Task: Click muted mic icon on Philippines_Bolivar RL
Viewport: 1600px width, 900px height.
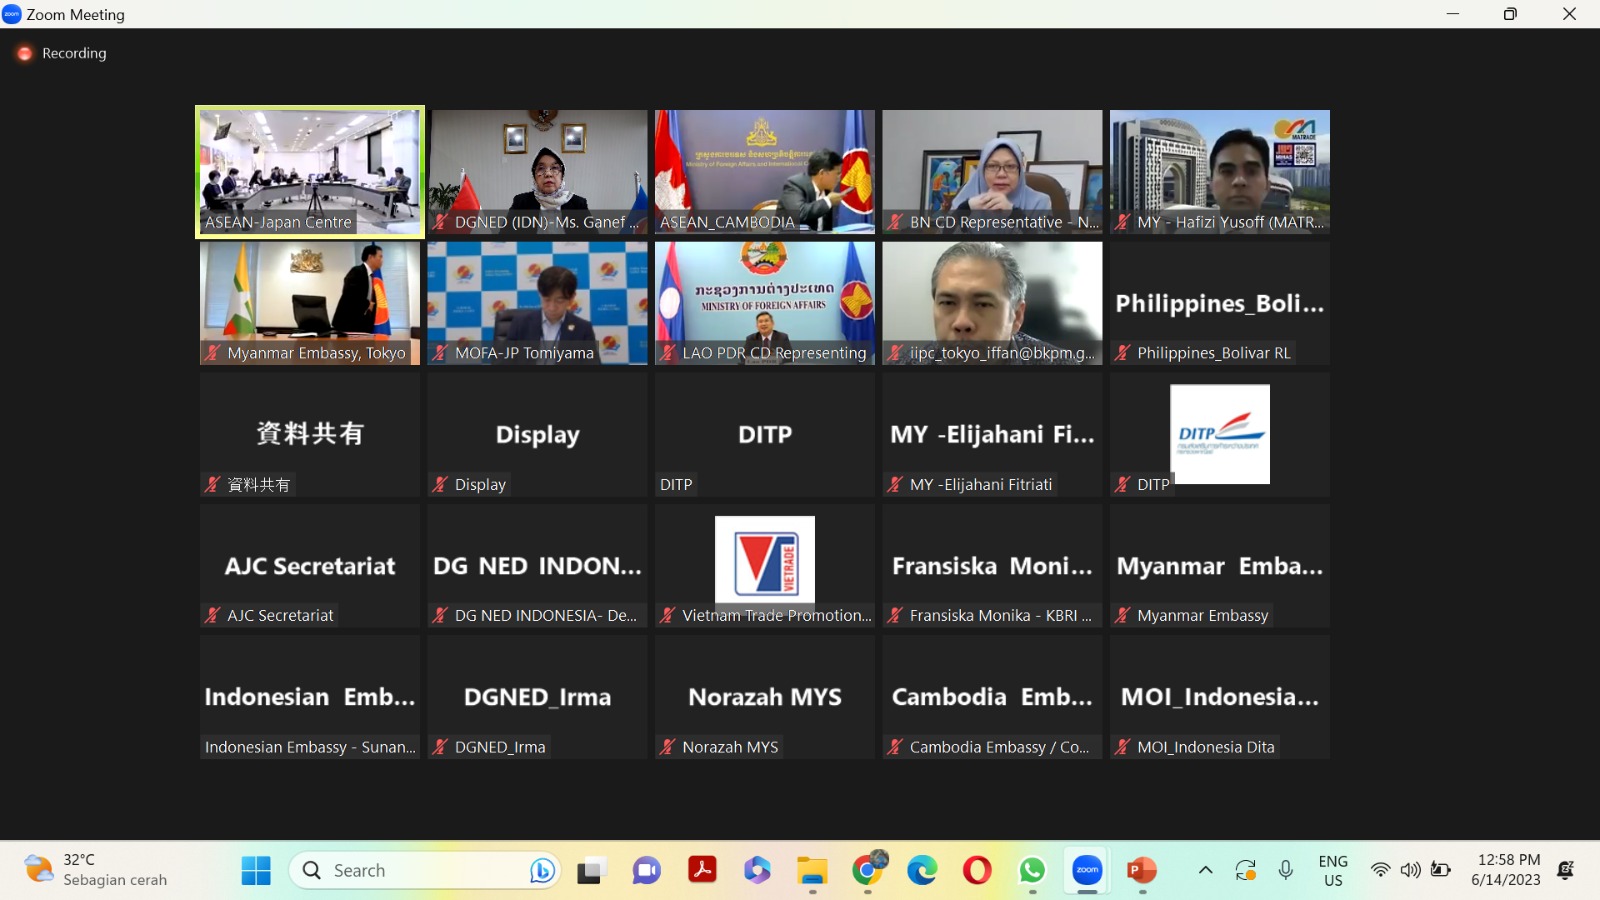Action: click(x=1123, y=353)
